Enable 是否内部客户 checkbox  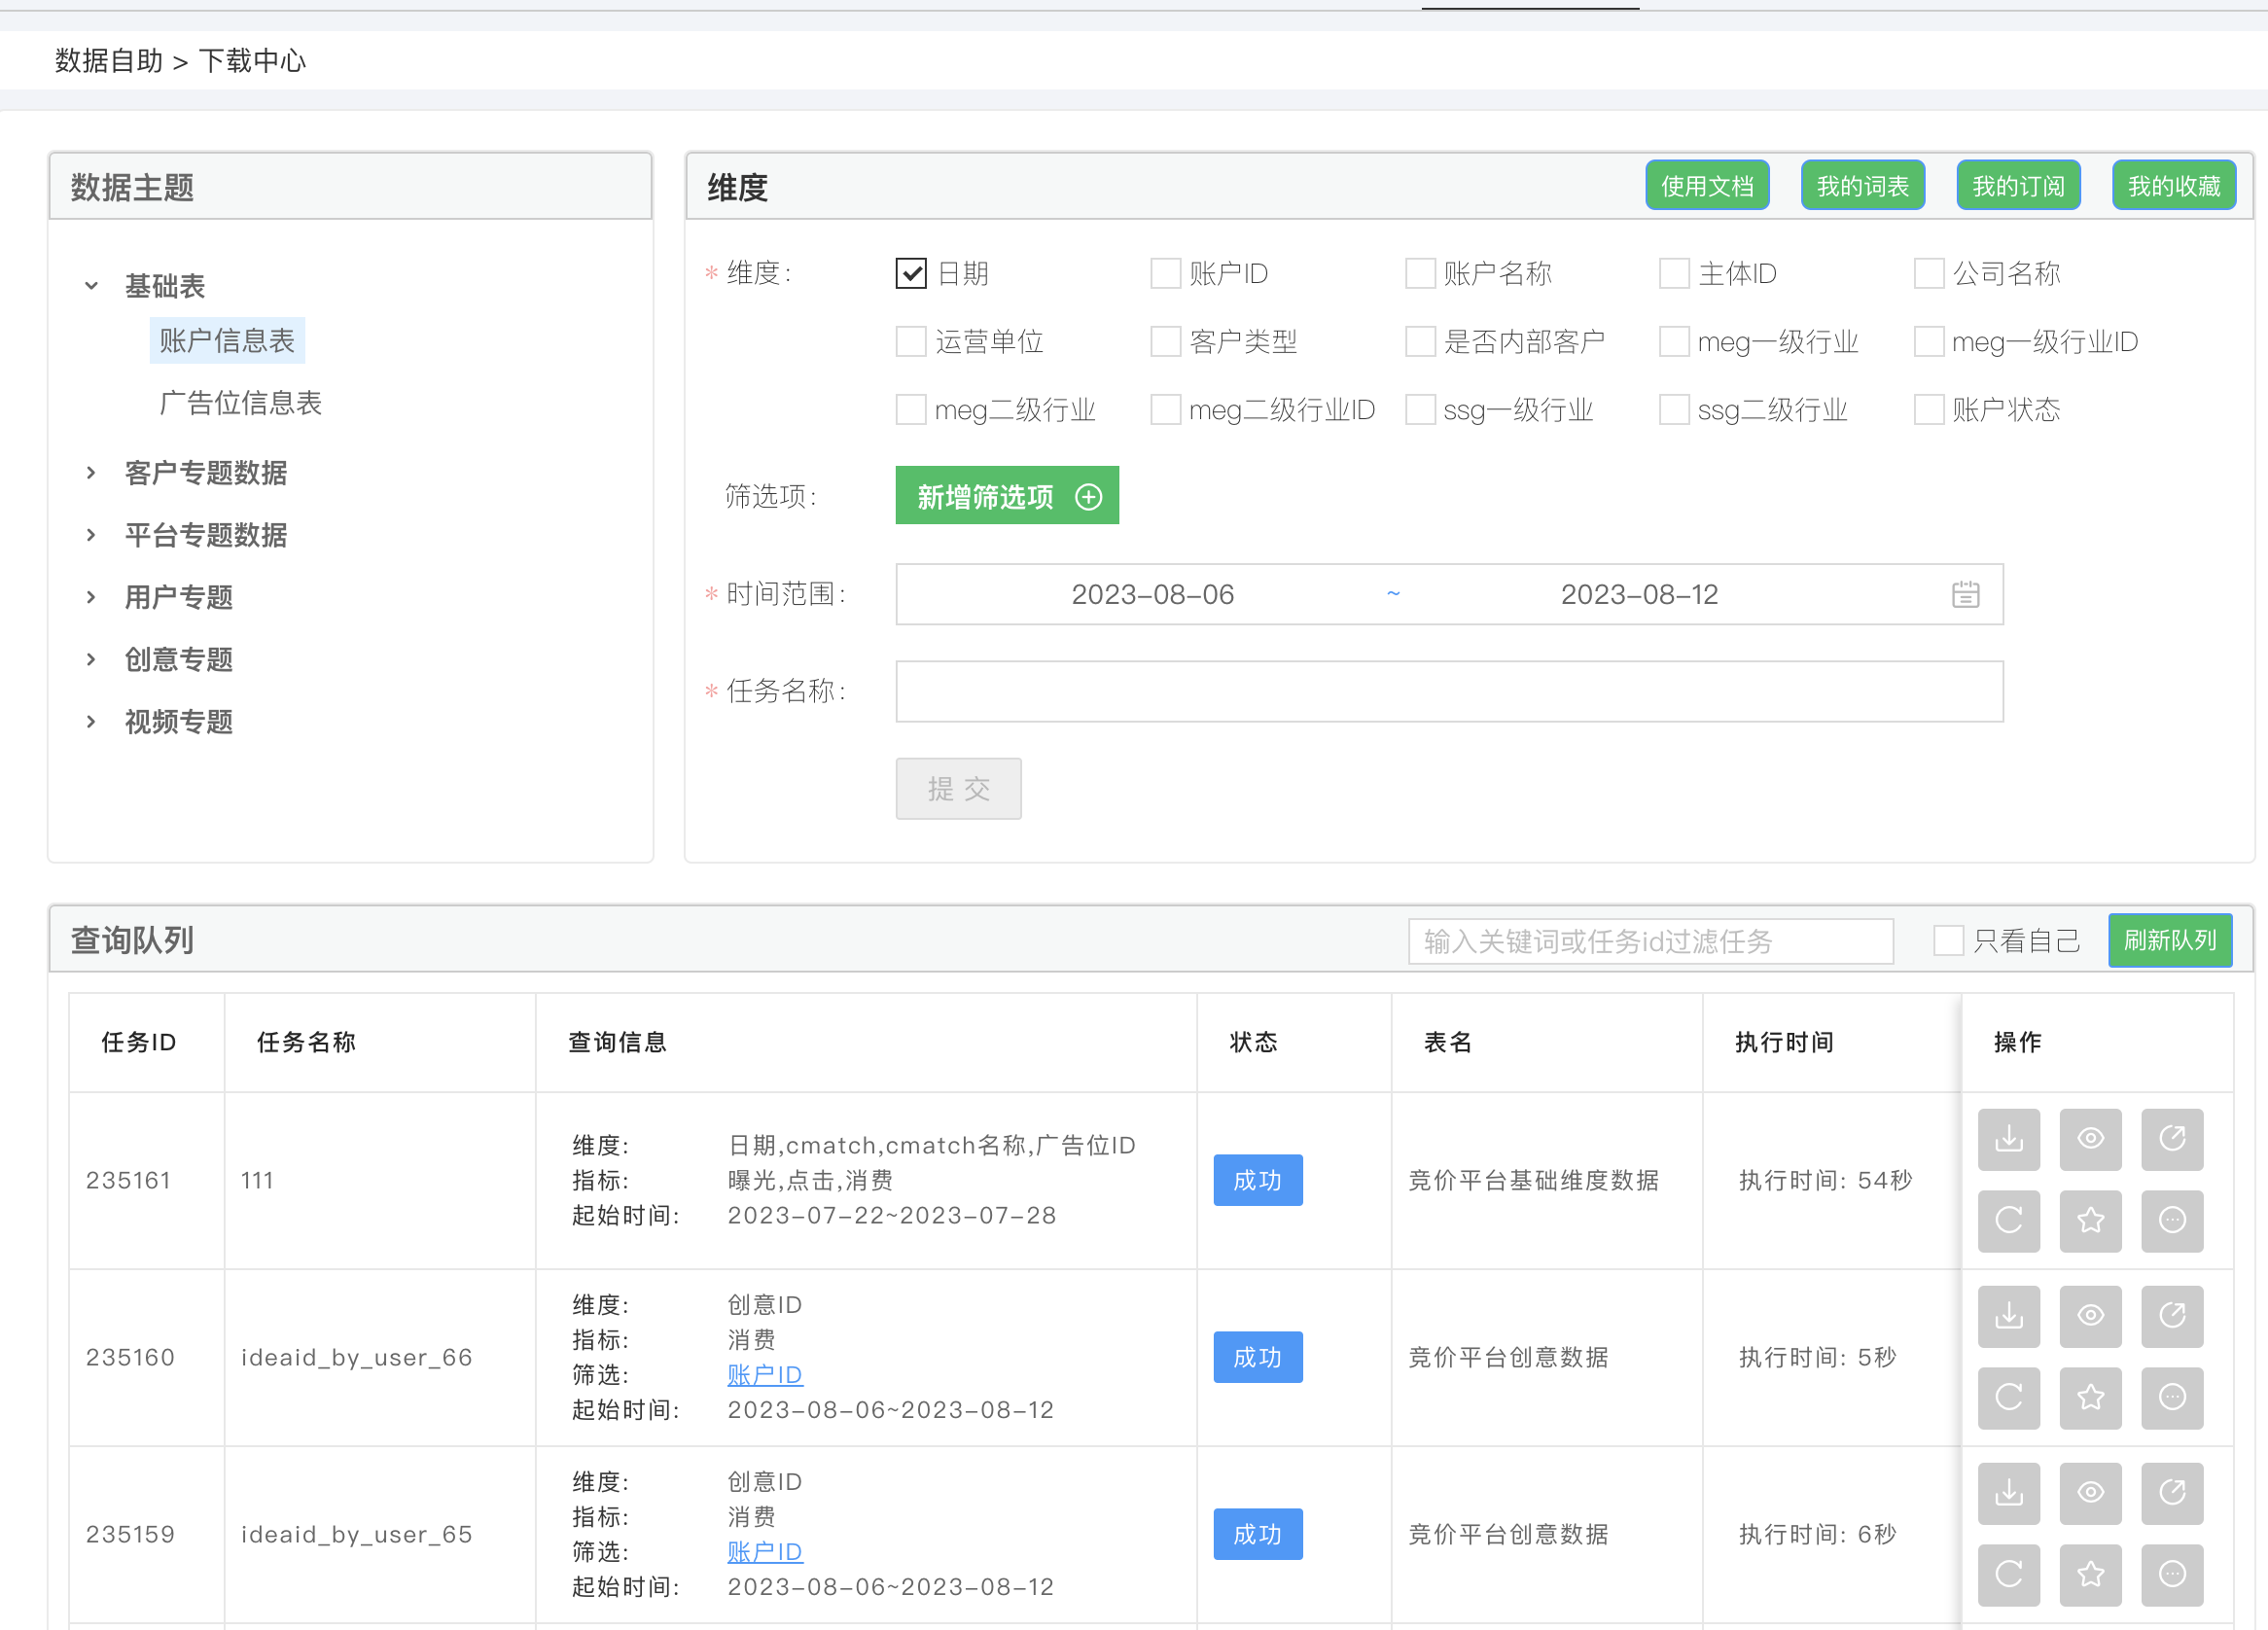pos(1420,341)
